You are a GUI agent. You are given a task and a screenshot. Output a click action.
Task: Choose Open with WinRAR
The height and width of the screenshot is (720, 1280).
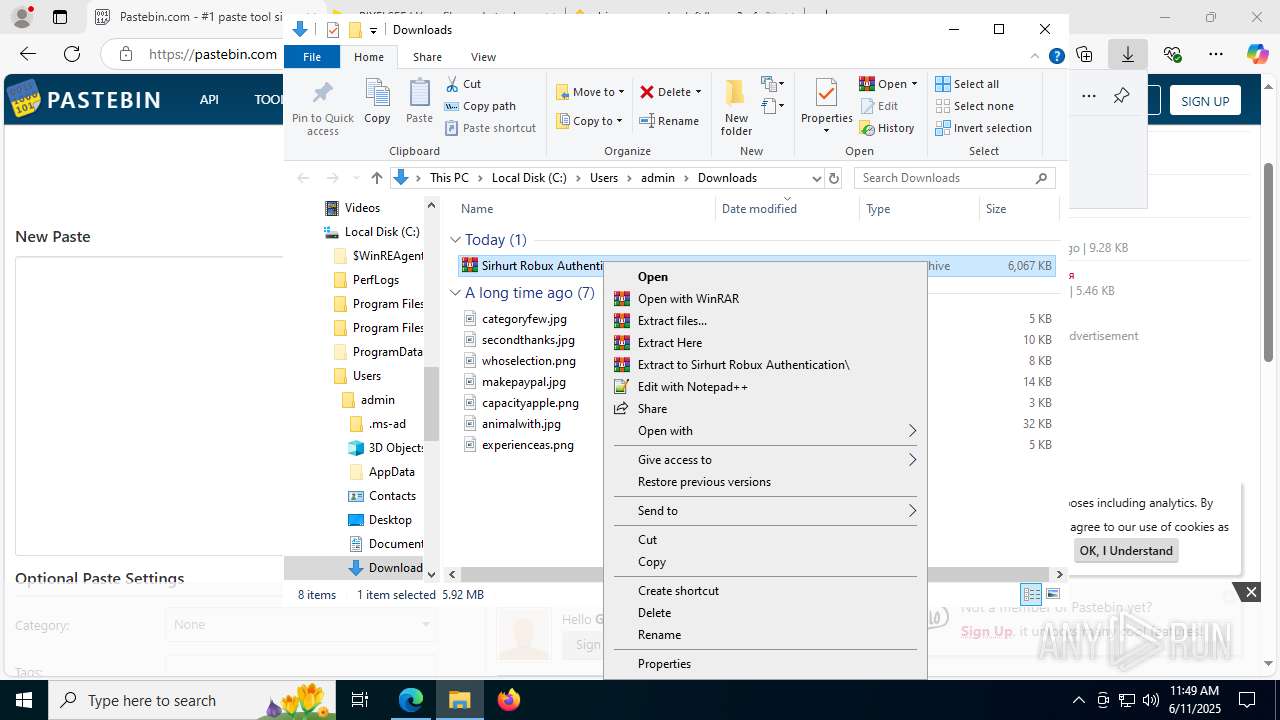[x=765, y=299]
